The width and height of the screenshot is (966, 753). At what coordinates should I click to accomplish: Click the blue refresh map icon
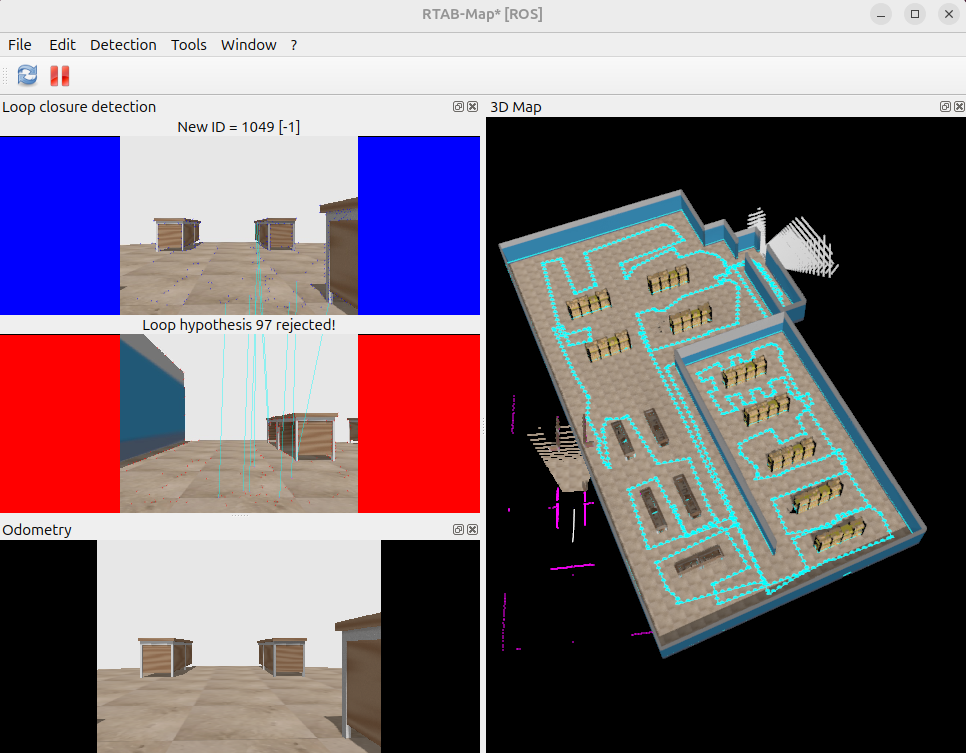[x=27, y=75]
